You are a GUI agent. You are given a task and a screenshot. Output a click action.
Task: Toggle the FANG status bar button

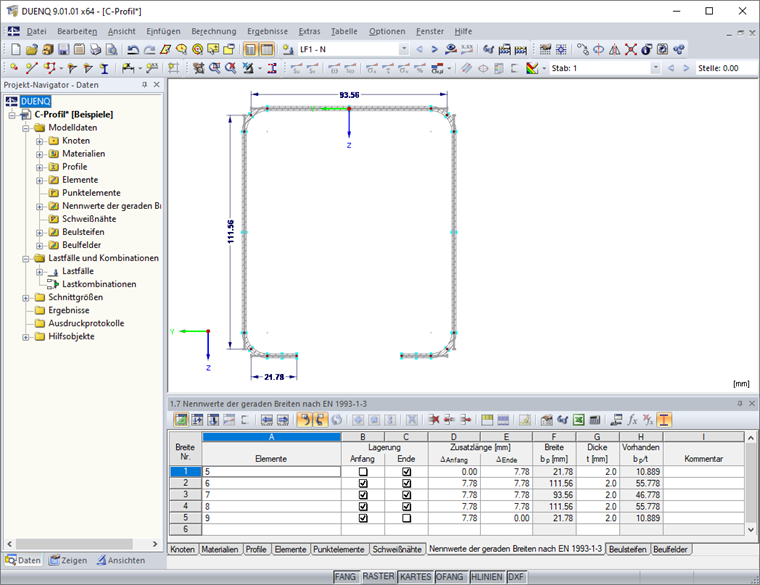tap(345, 577)
